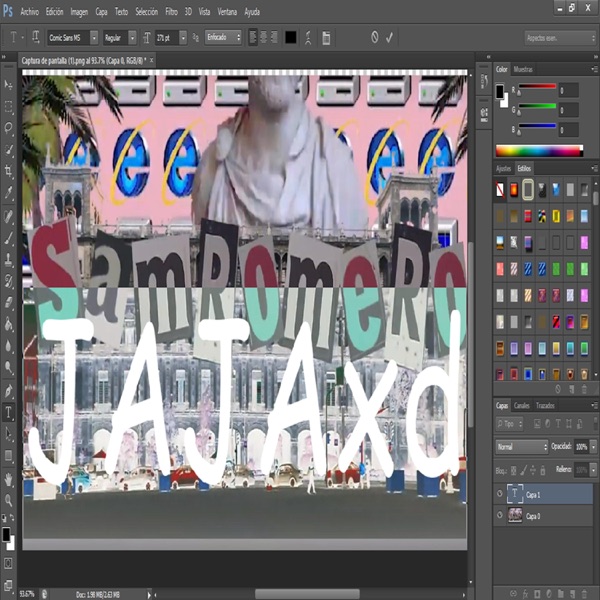Switch to the Muestras tab
Image resolution: width=600 pixels, height=600 pixels.
523,69
